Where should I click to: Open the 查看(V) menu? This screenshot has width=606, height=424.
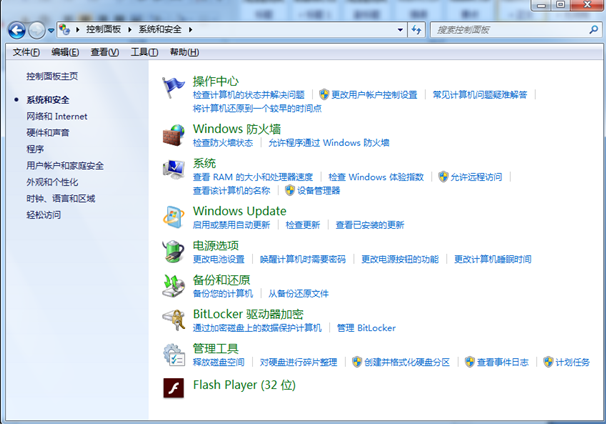105,52
